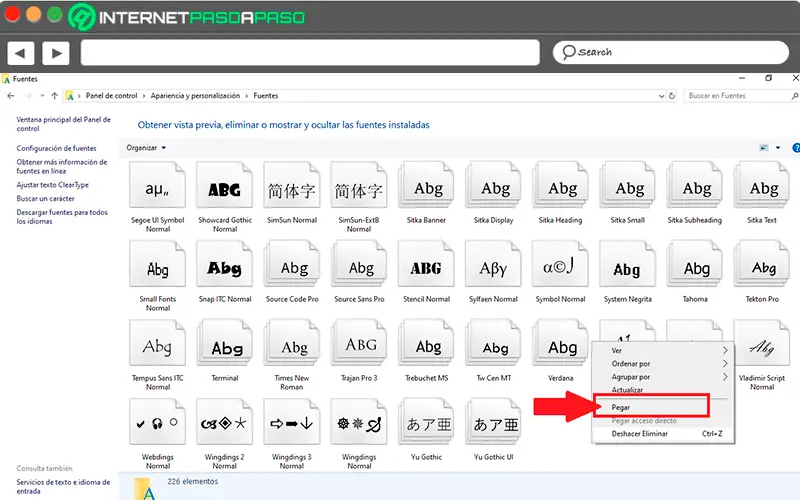Viewport: 800px width, 500px height.
Task: Select the Symbol Normal font icon
Action: click(560, 268)
